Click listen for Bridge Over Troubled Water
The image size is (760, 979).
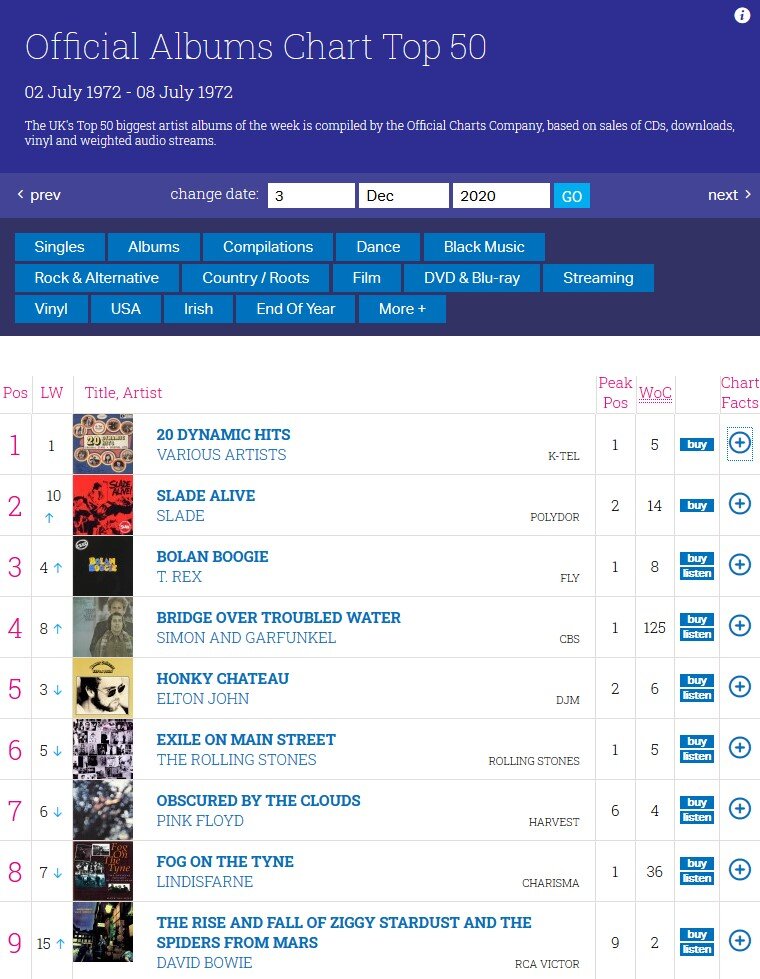(697, 634)
